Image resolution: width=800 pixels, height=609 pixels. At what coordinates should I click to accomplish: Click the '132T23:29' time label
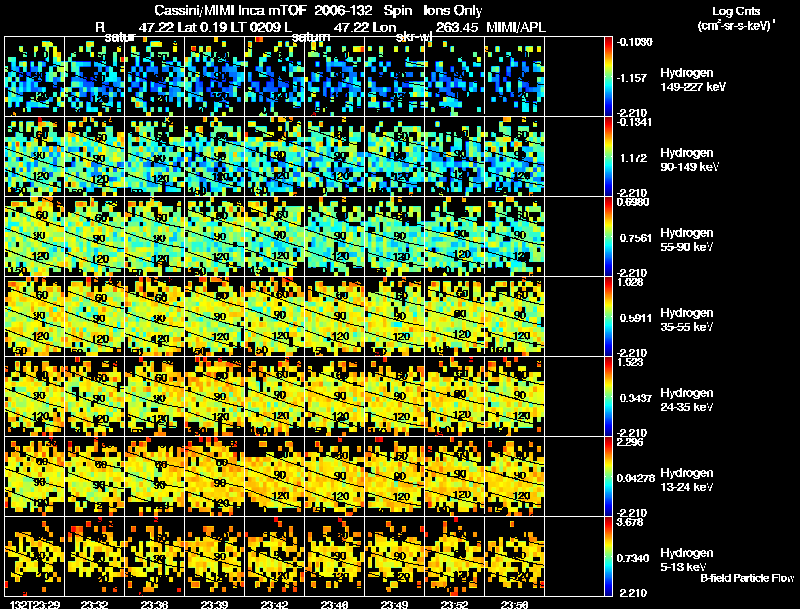[x=35, y=604]
